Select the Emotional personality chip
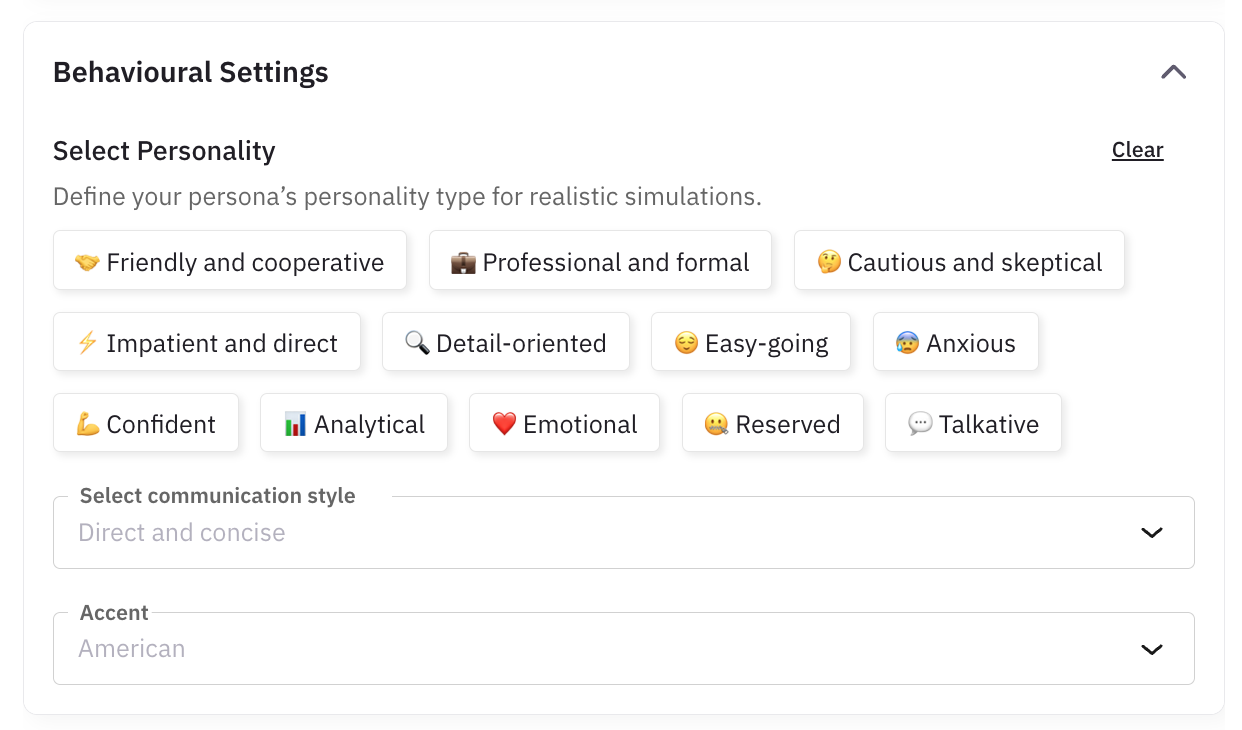The height and width of the screenshot is (730, 1242). (564, 423)
